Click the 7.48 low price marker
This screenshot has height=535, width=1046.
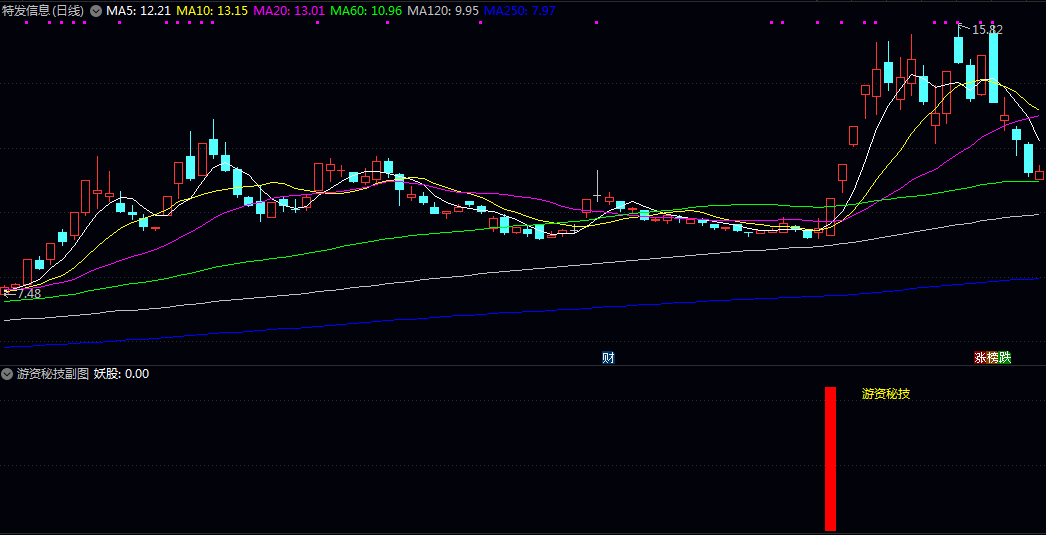coord(26,293)
